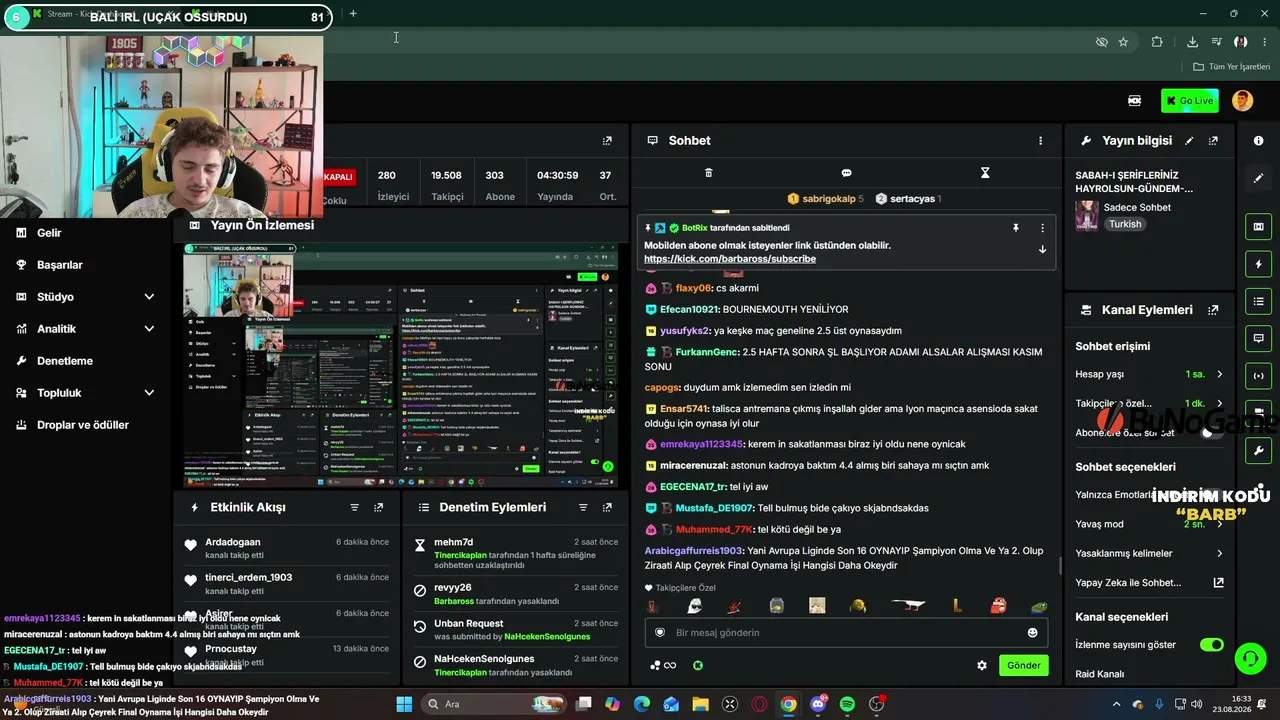Click the chat identity badge icon
This screenshot has width=1280, height=720.
[660, 633]
